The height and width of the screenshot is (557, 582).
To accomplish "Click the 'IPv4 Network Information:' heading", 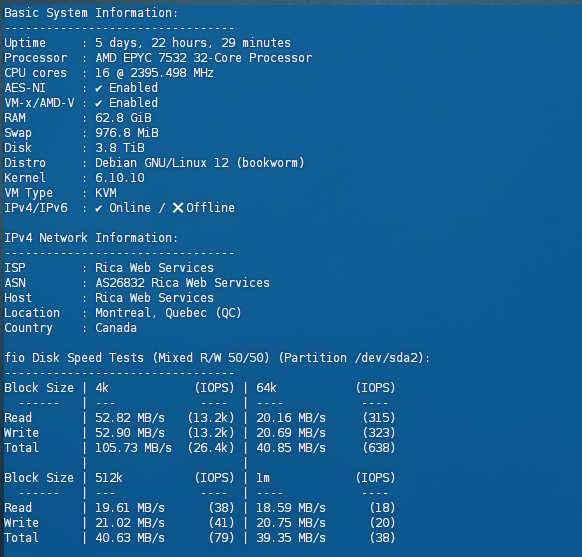I will click(91, 238).
